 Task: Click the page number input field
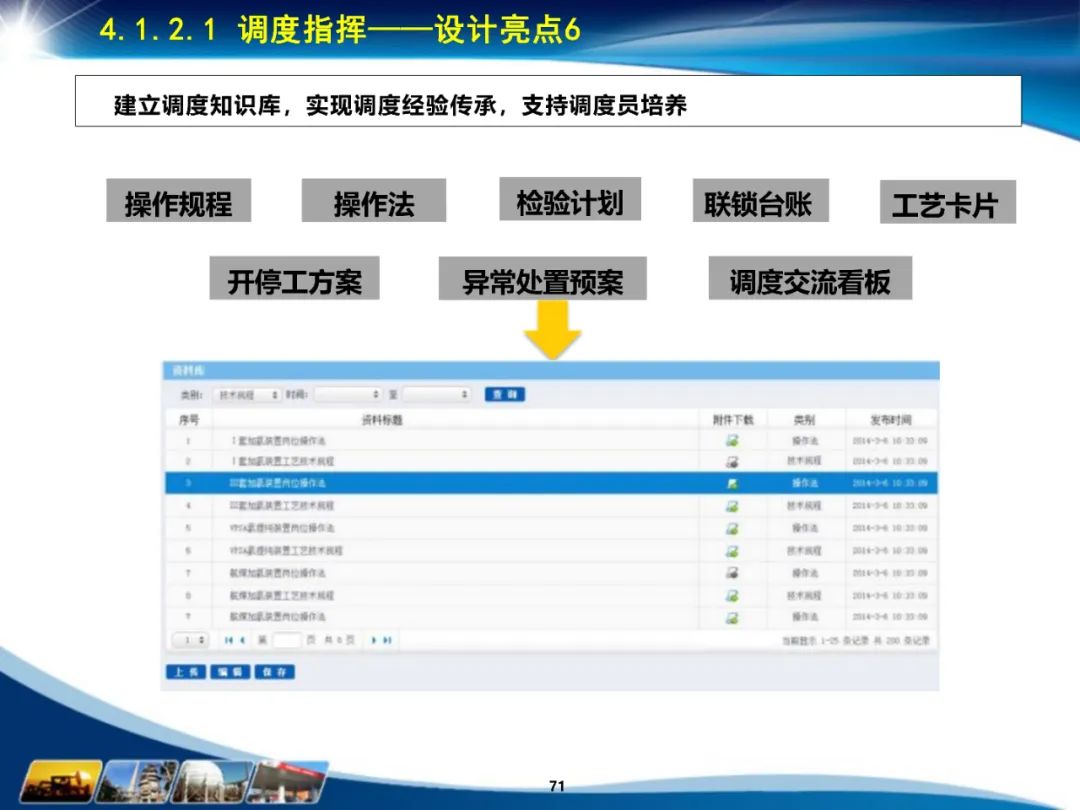pos(287,640)
